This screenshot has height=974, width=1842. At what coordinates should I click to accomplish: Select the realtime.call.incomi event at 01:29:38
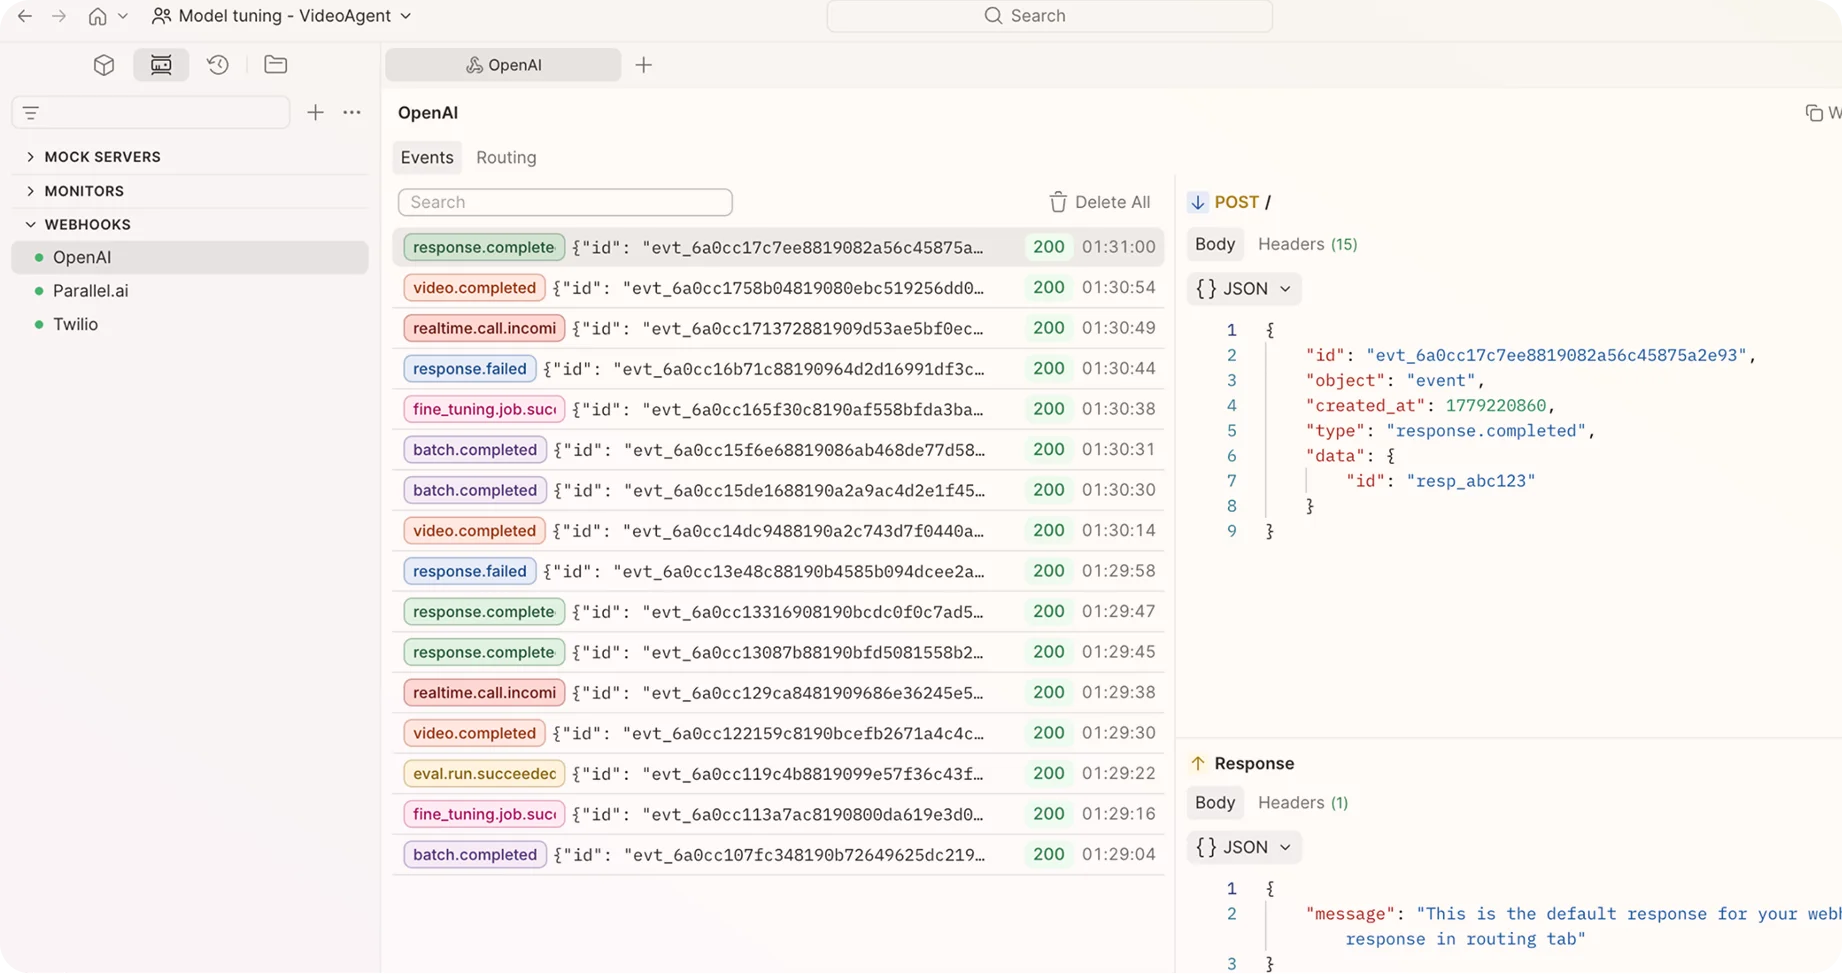[x=778, y=693]
